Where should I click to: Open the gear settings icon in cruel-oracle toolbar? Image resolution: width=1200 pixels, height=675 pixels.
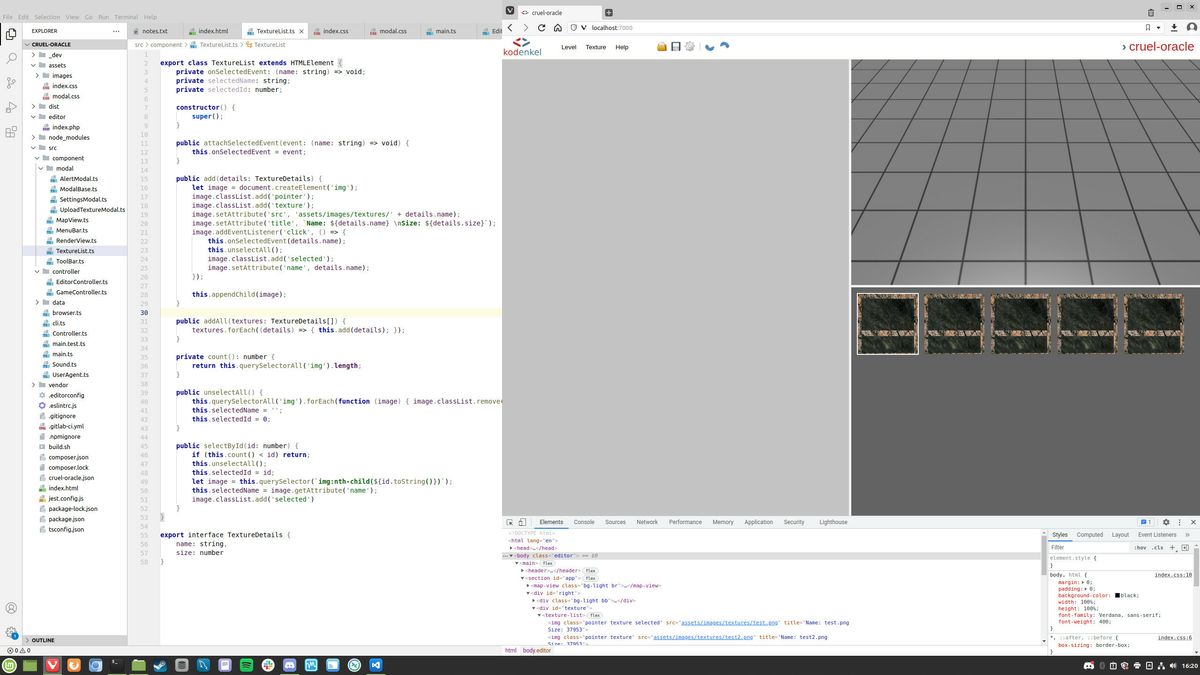(x=690, y=46)
